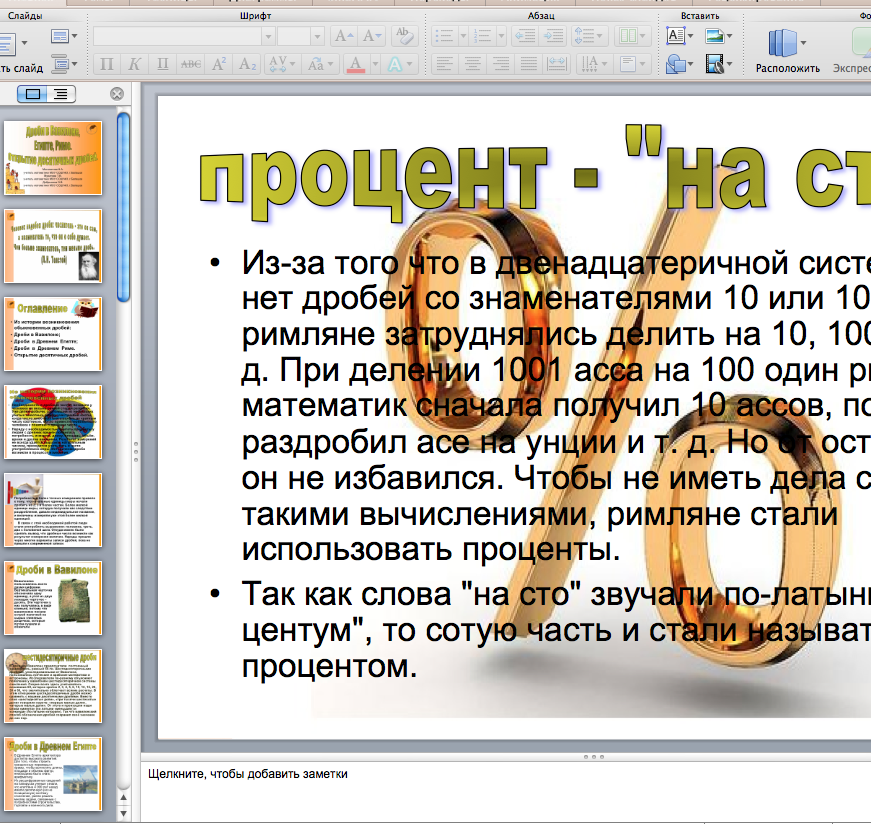Screen dimensions: 871x824
Task: Open the font name dropdown
Action: (268, 37)
